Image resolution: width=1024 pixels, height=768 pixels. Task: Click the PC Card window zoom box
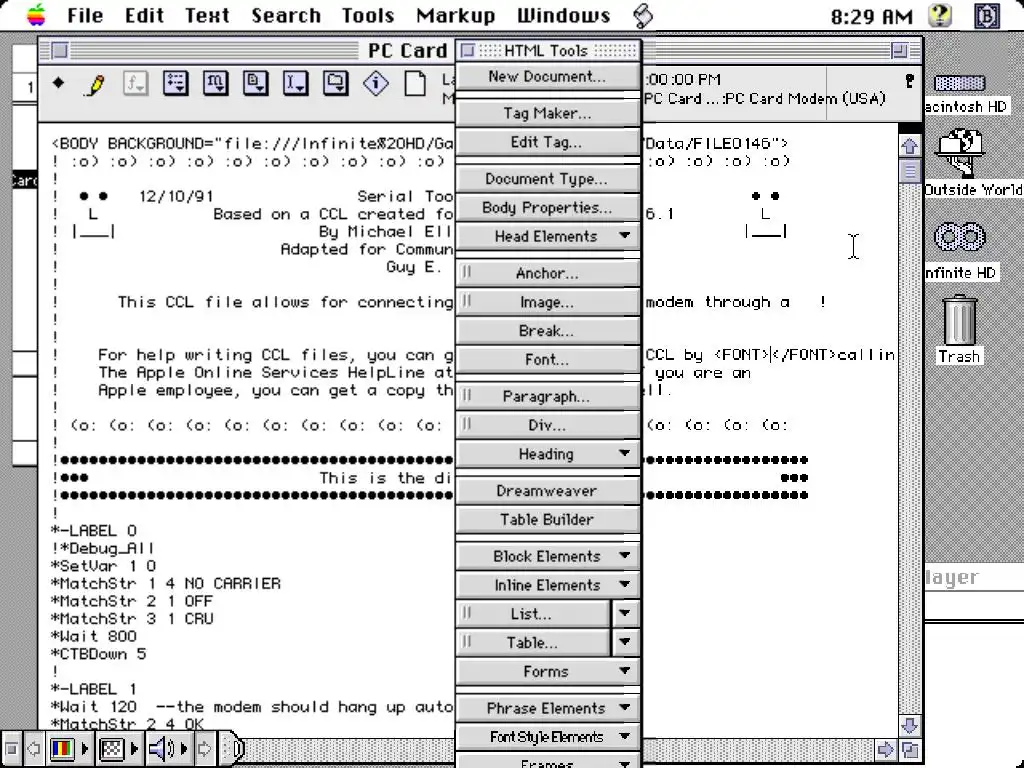tap(899, 50)
